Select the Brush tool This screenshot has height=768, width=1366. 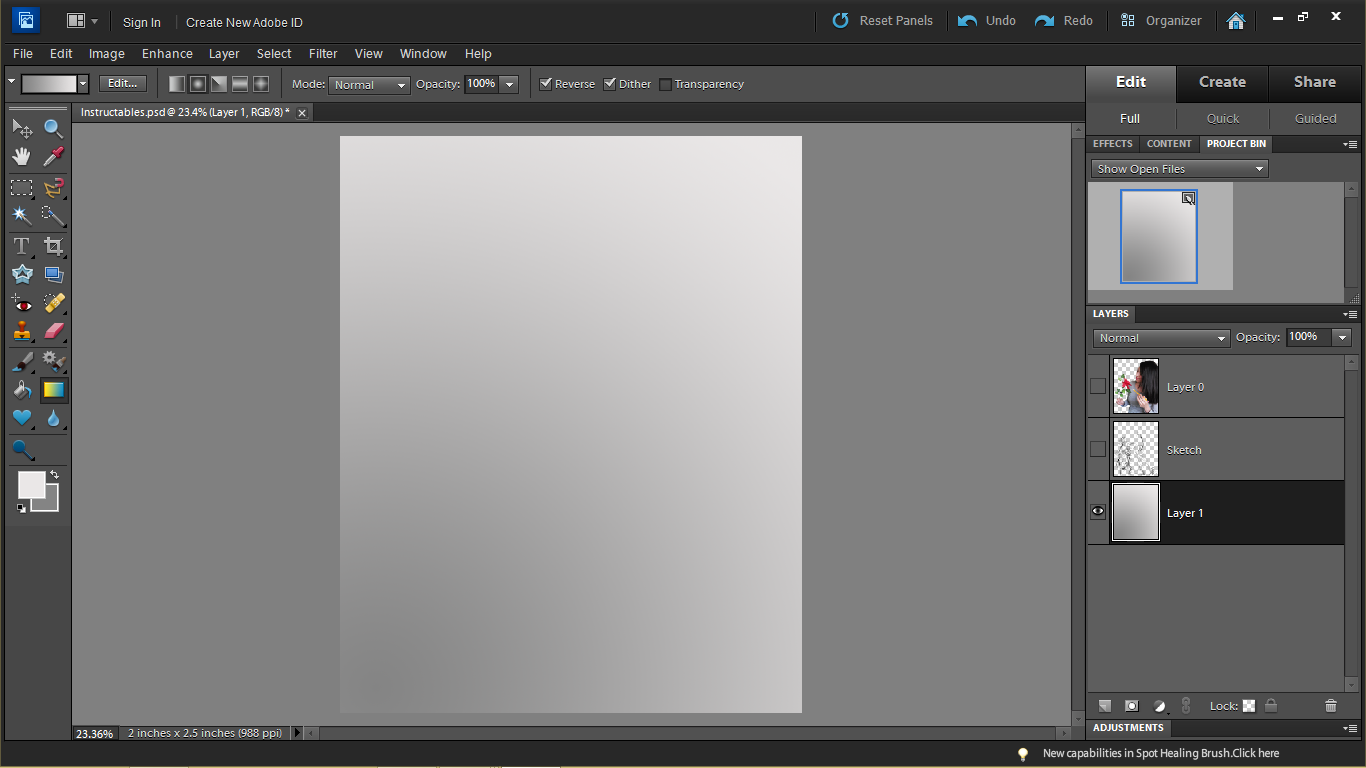[22, 362]
